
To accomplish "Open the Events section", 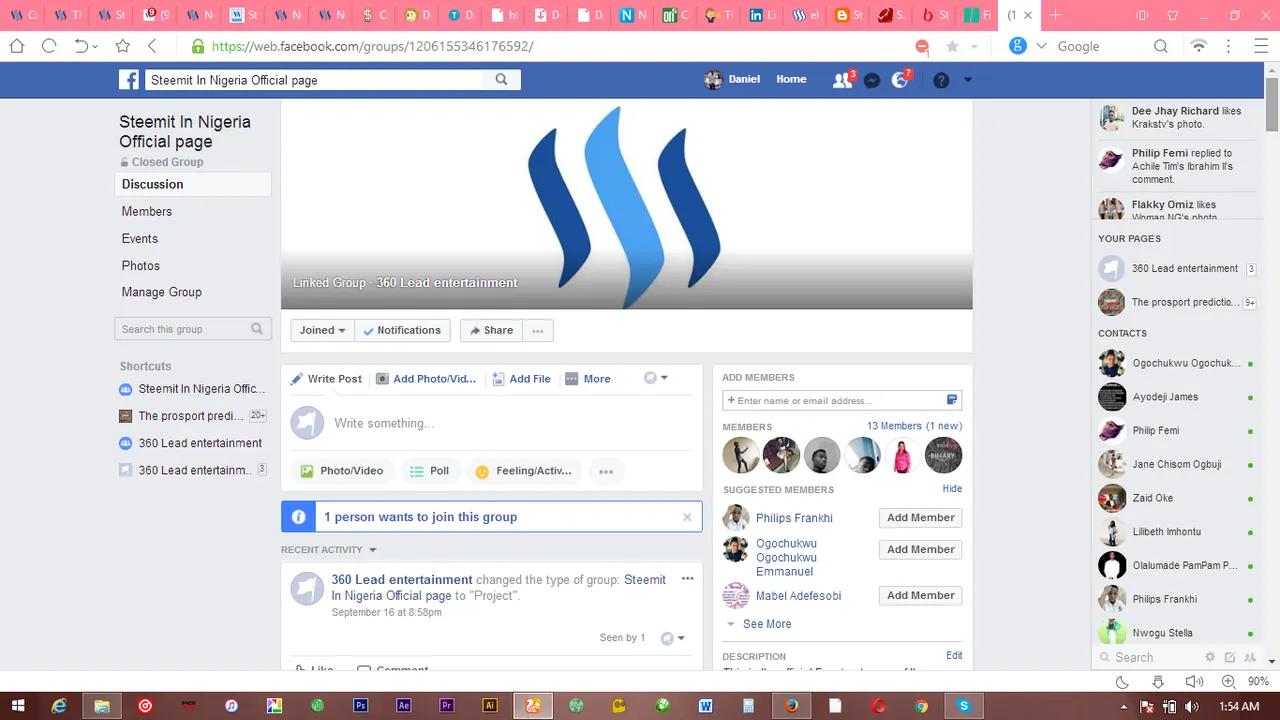I will click(x=140, y=238).
